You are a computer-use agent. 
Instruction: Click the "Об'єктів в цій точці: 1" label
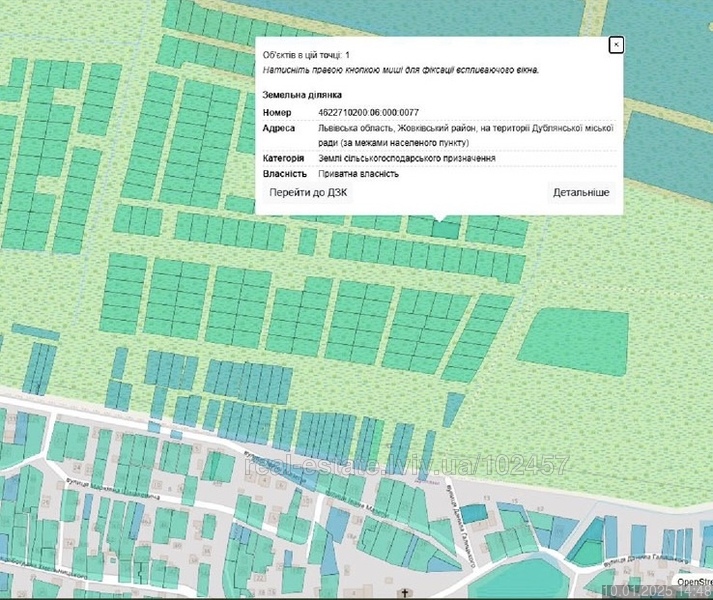[306, 55]
